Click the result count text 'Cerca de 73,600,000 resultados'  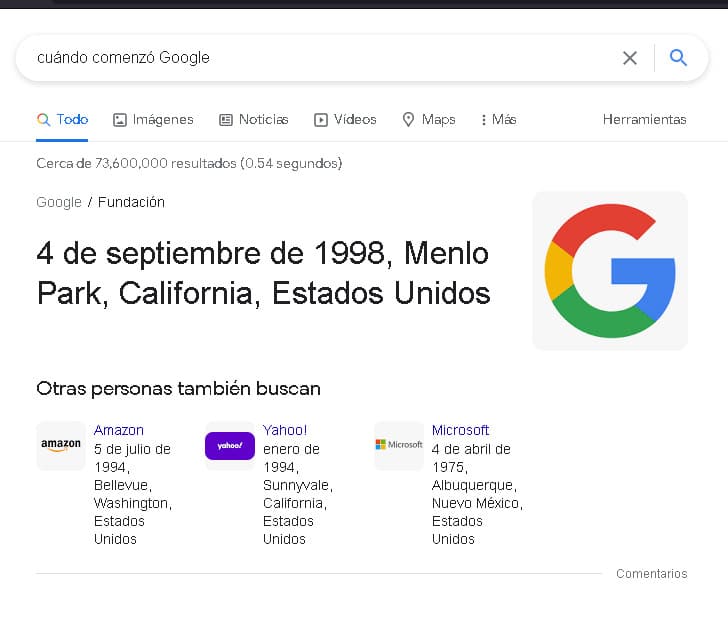coord(136,163)
